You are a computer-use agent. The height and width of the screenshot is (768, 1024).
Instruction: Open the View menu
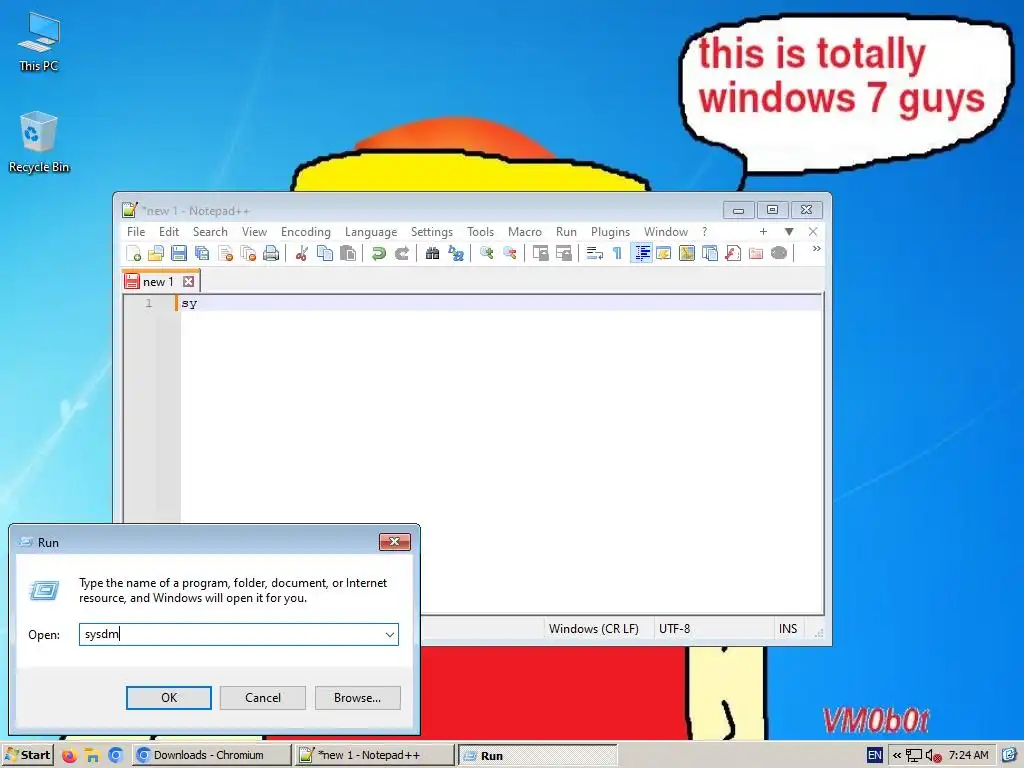[x=254, y=232]
